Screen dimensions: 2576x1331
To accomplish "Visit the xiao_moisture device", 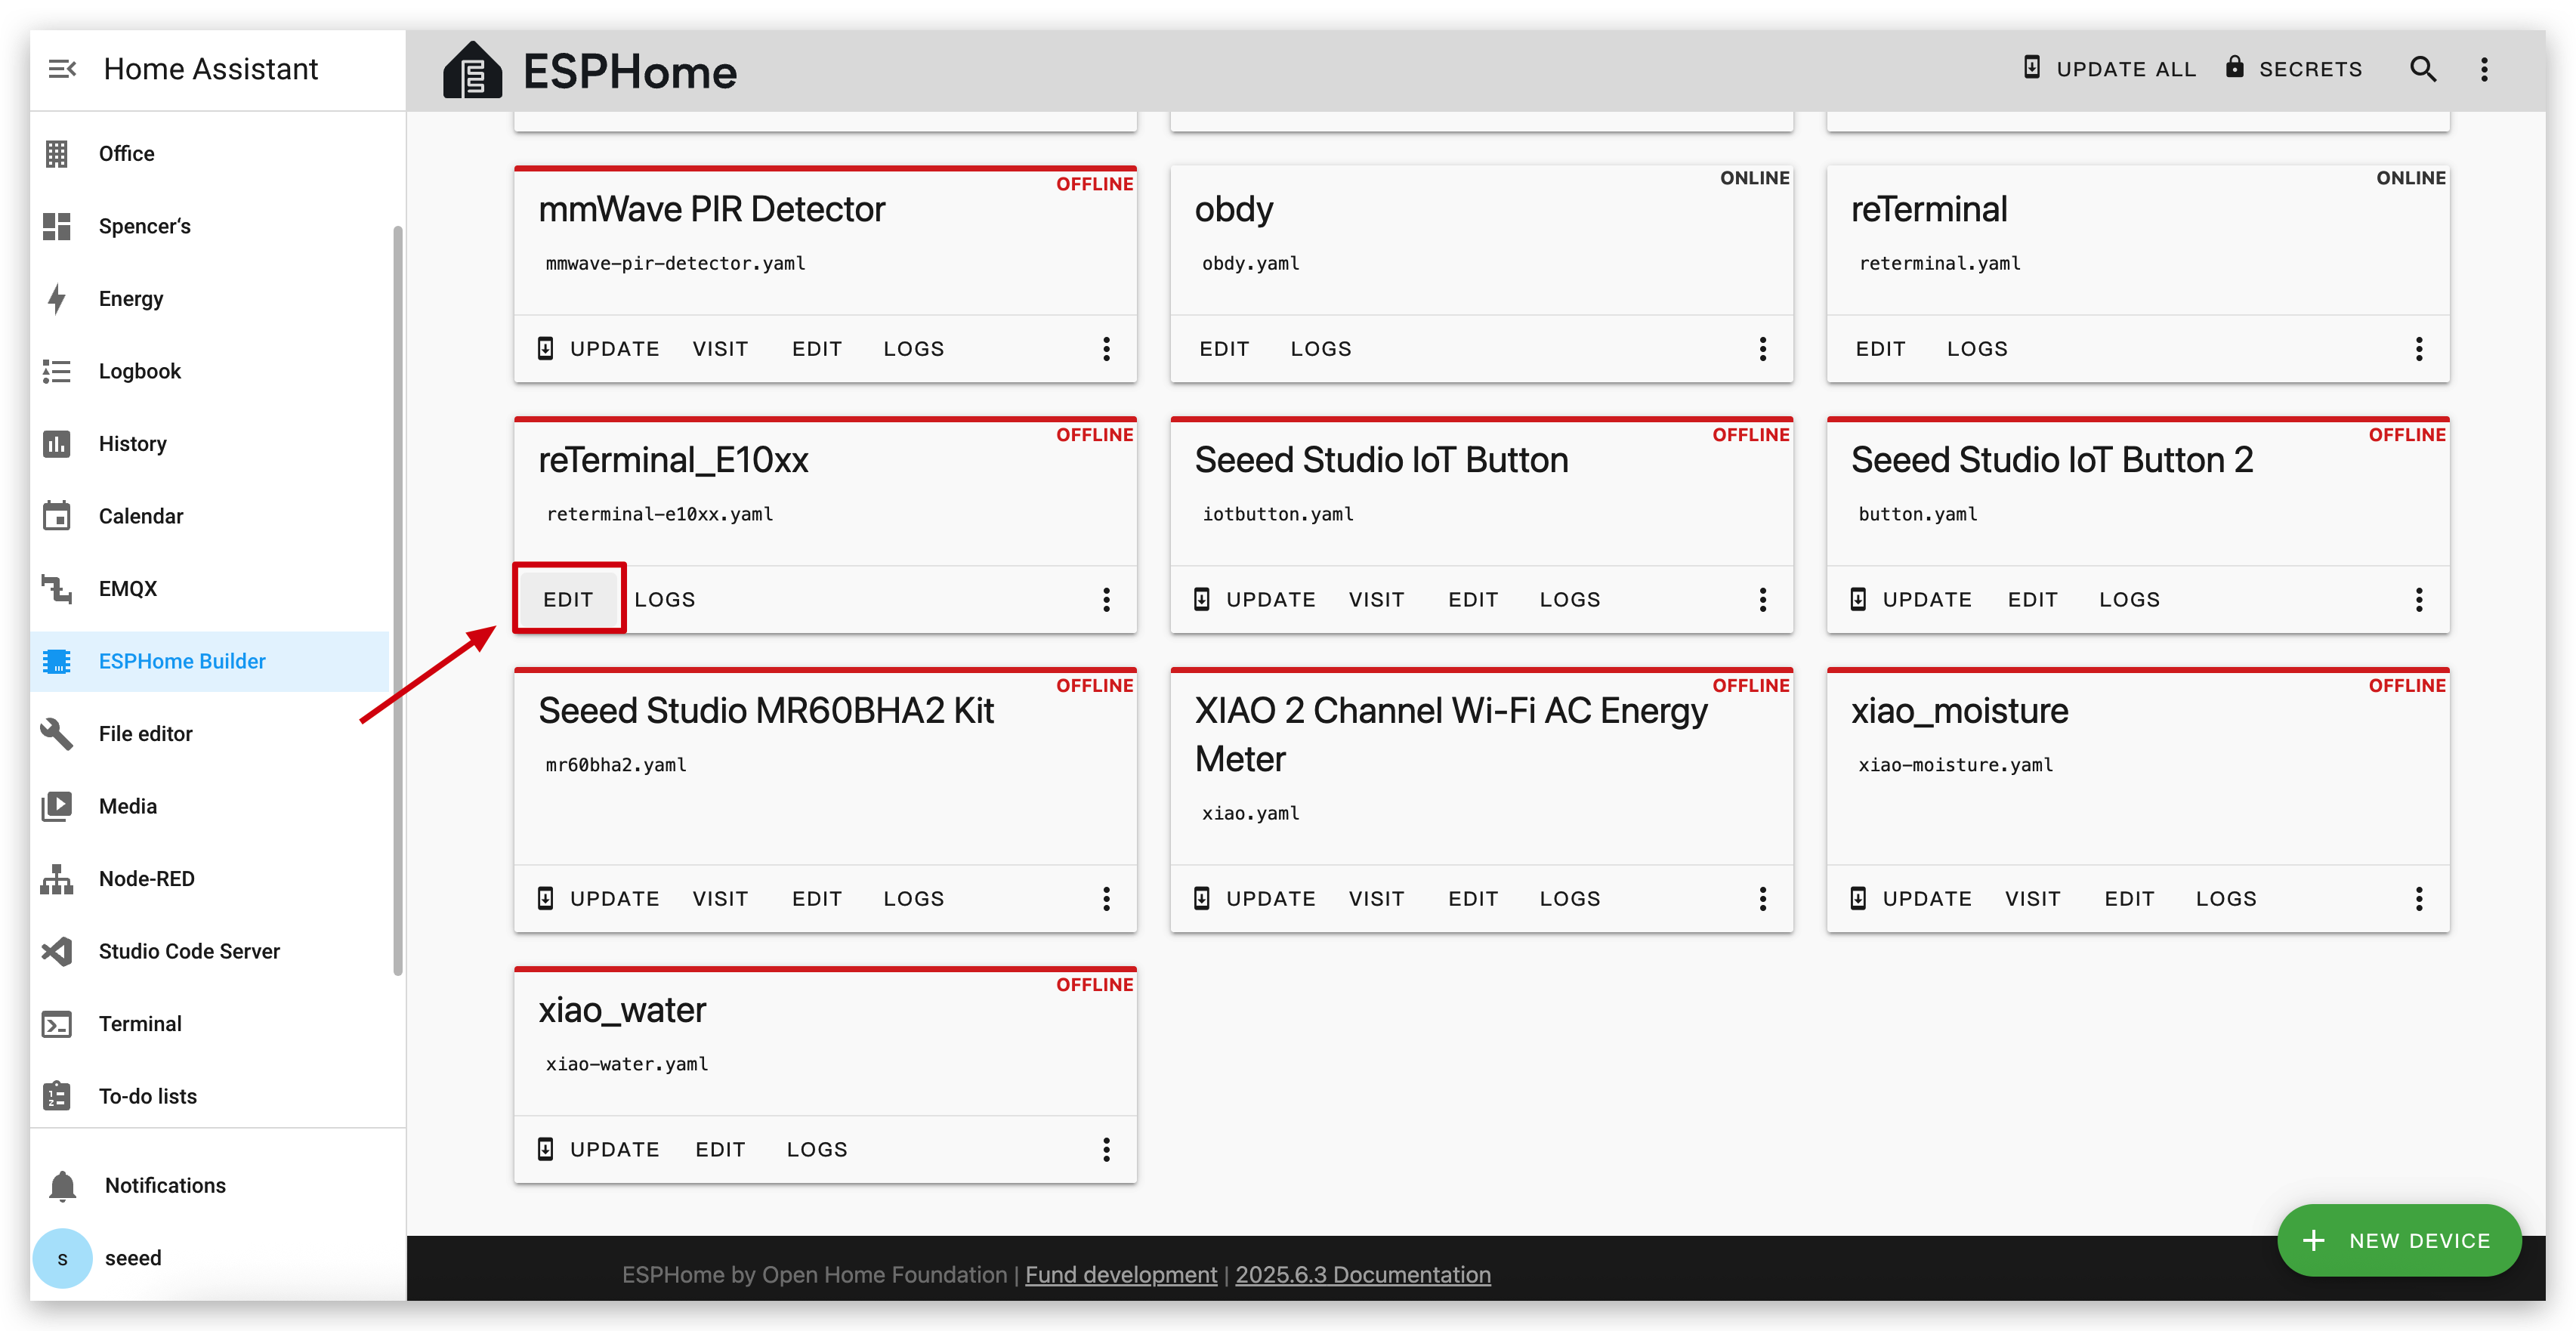I will click(2032, 898).
